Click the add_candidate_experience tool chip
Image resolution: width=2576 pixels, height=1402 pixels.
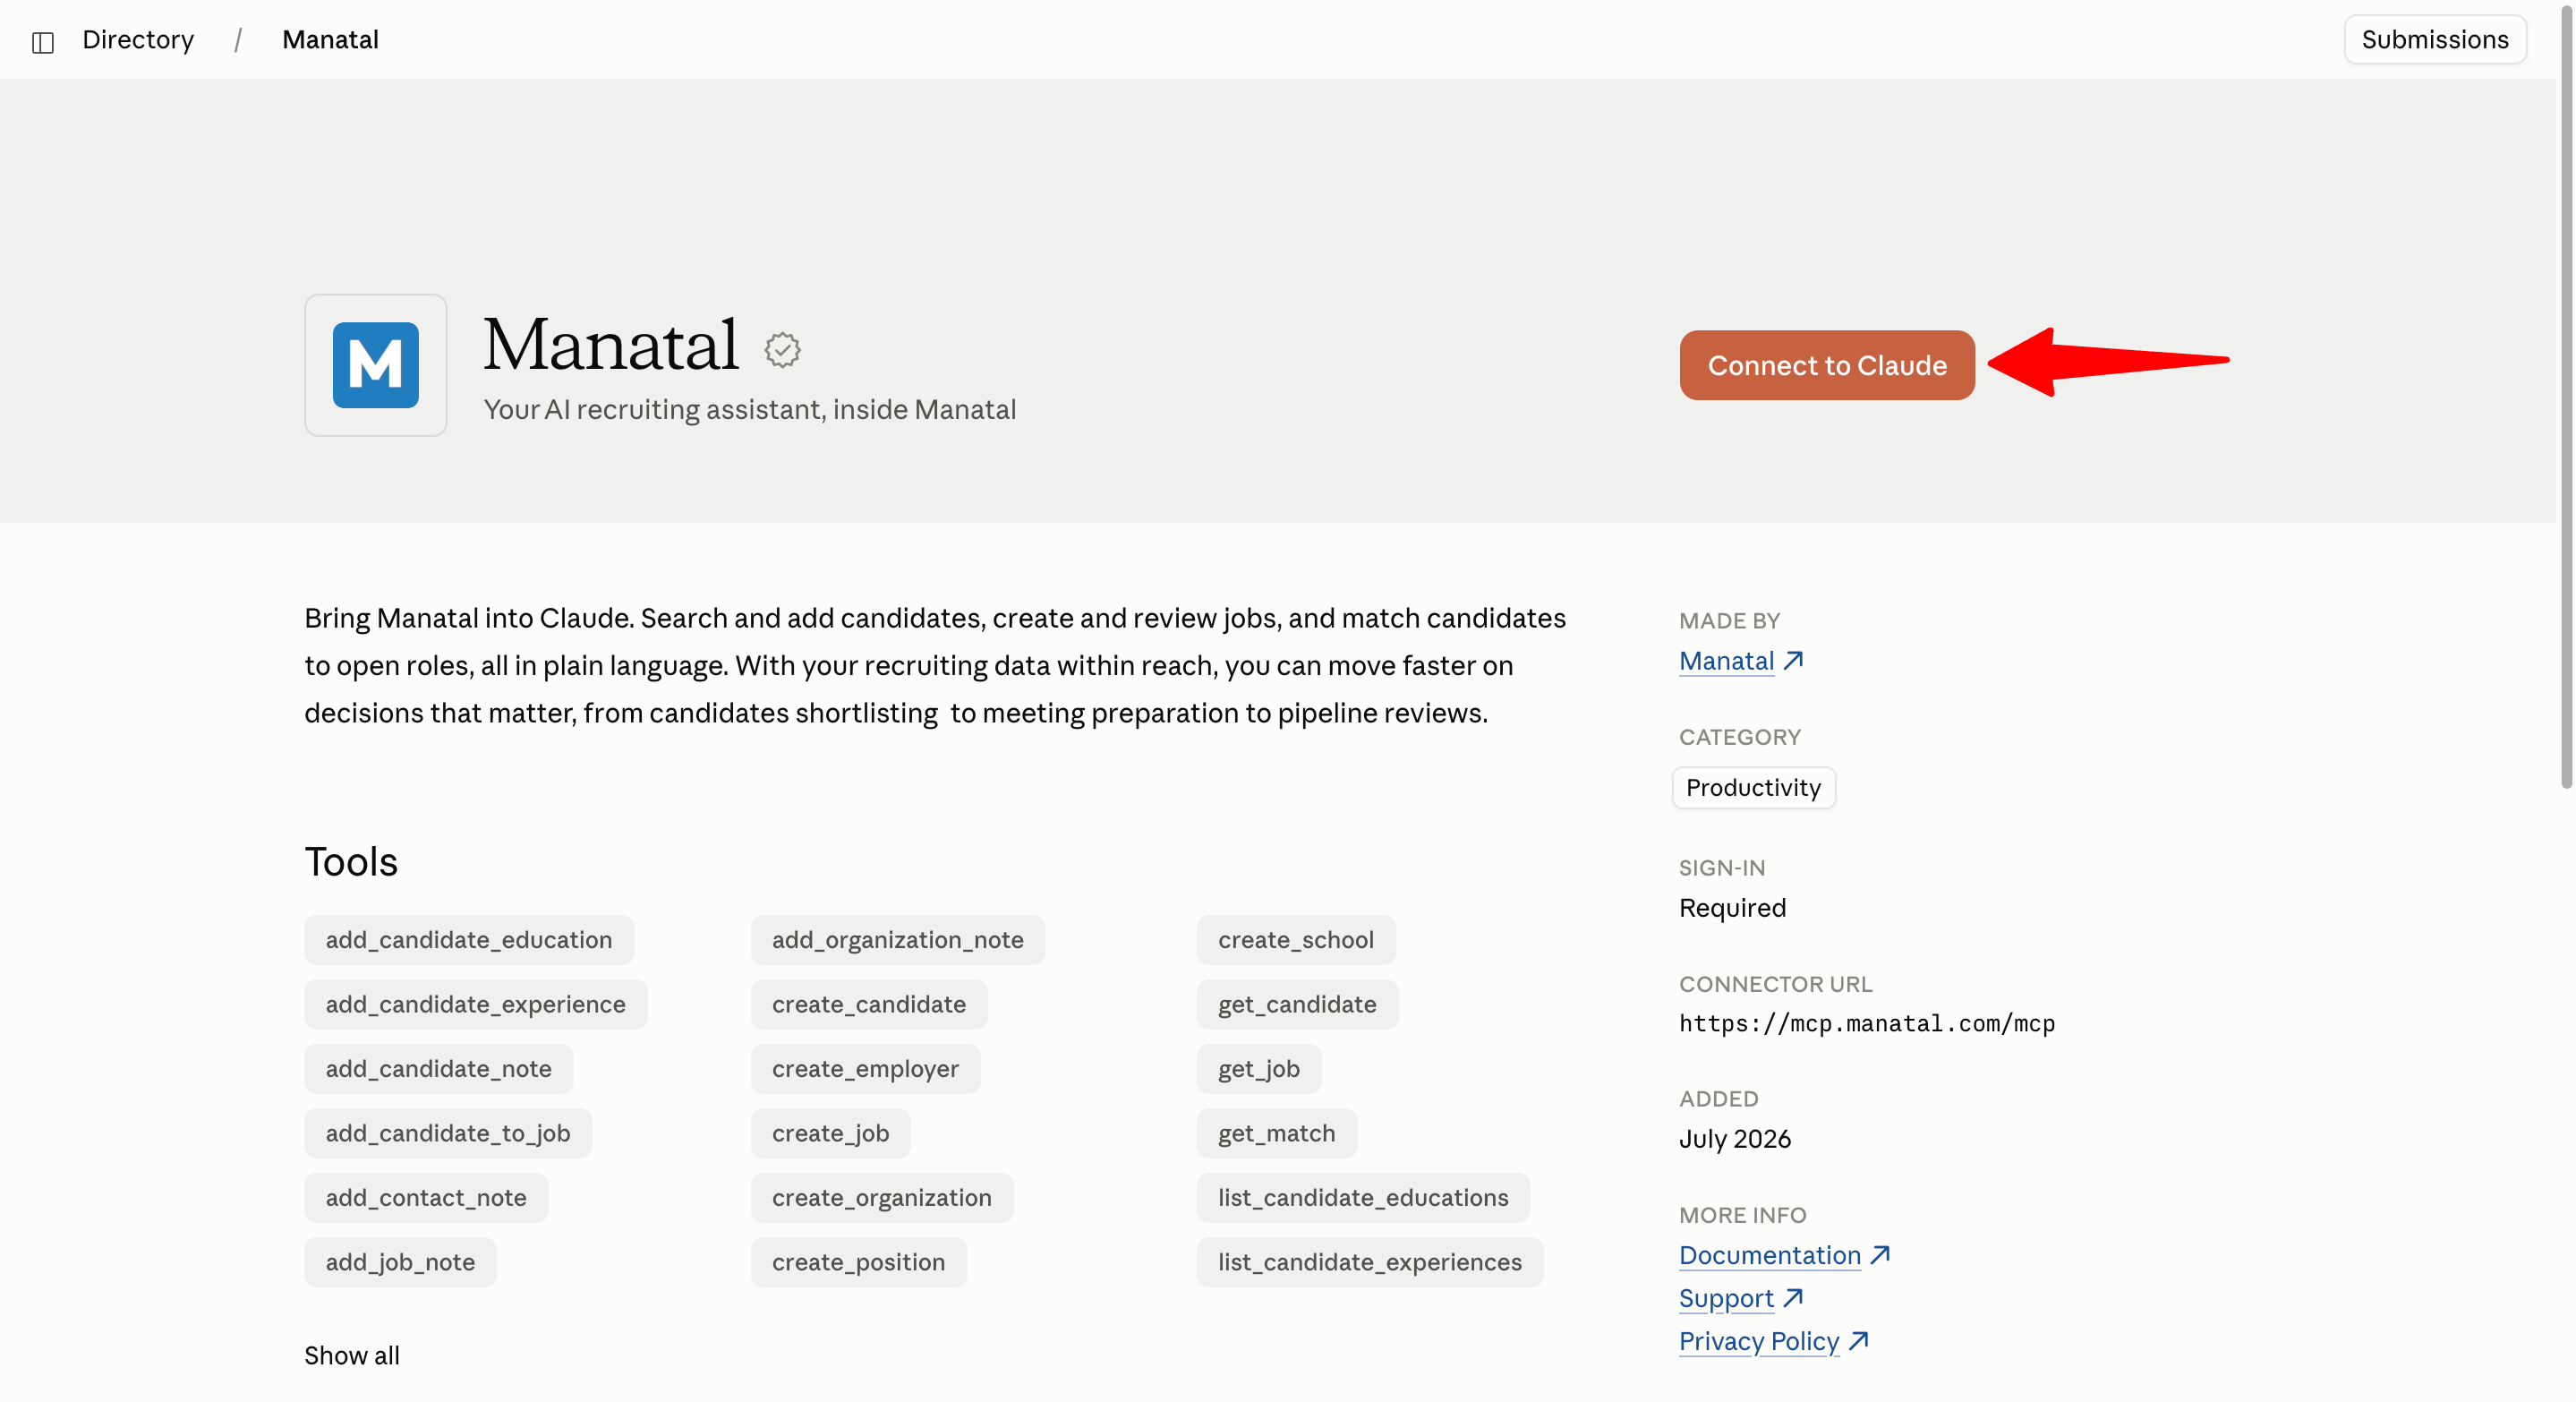pos(476,1004)
